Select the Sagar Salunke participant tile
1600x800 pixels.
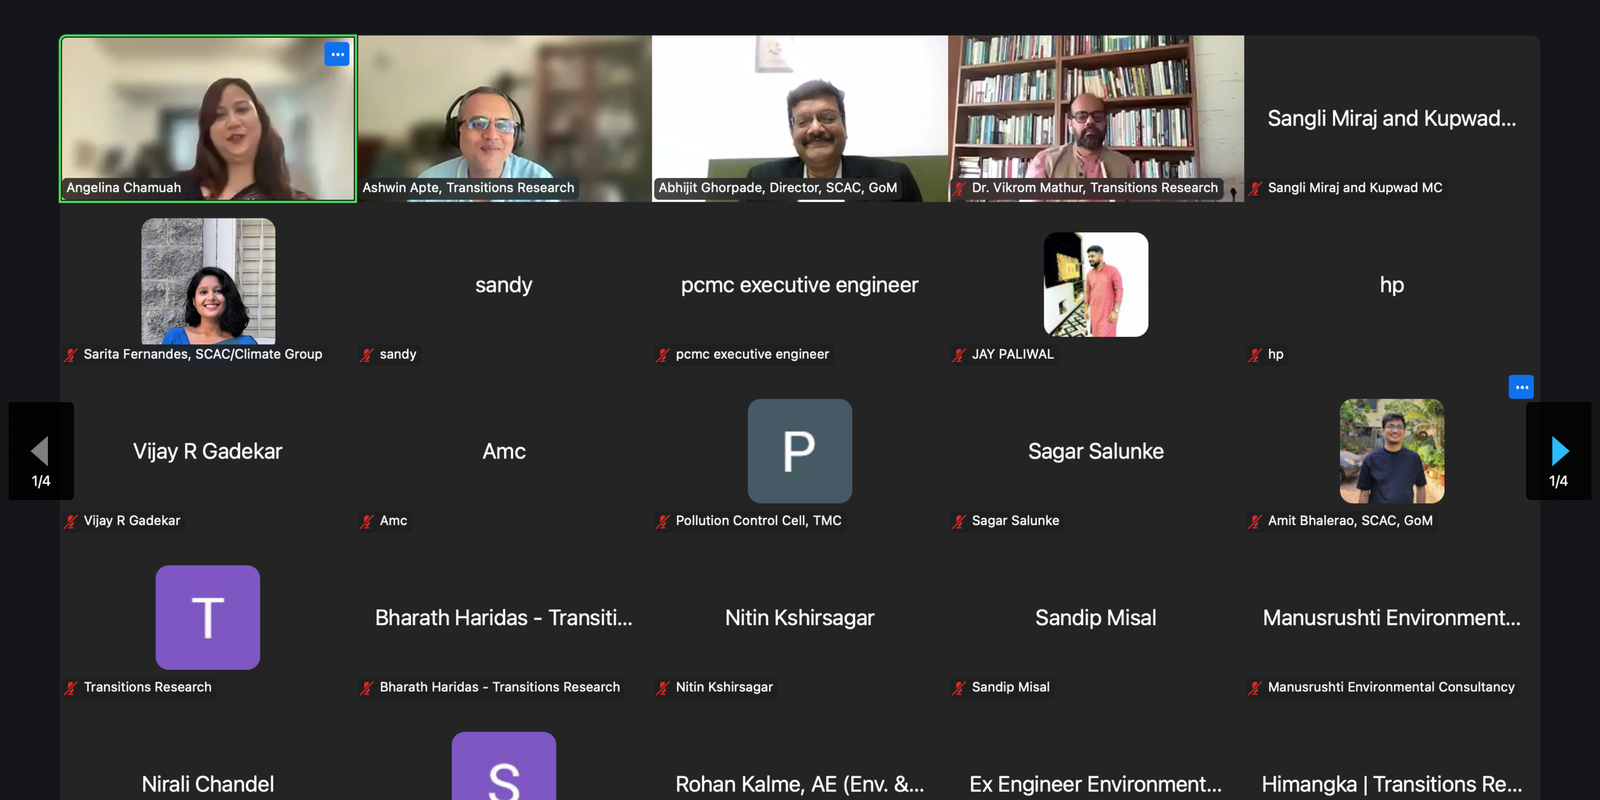point(1096,451)
